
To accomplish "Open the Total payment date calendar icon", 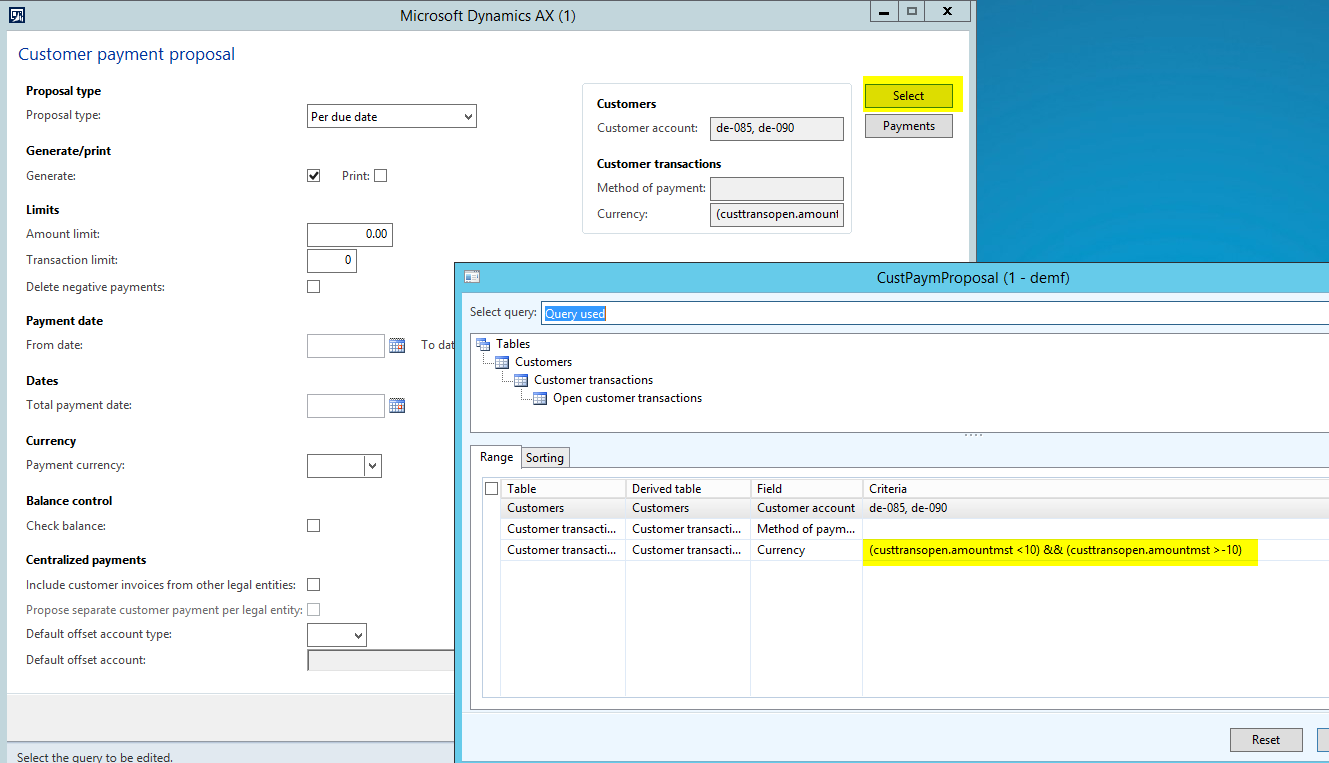I will [x=397, y=406].
